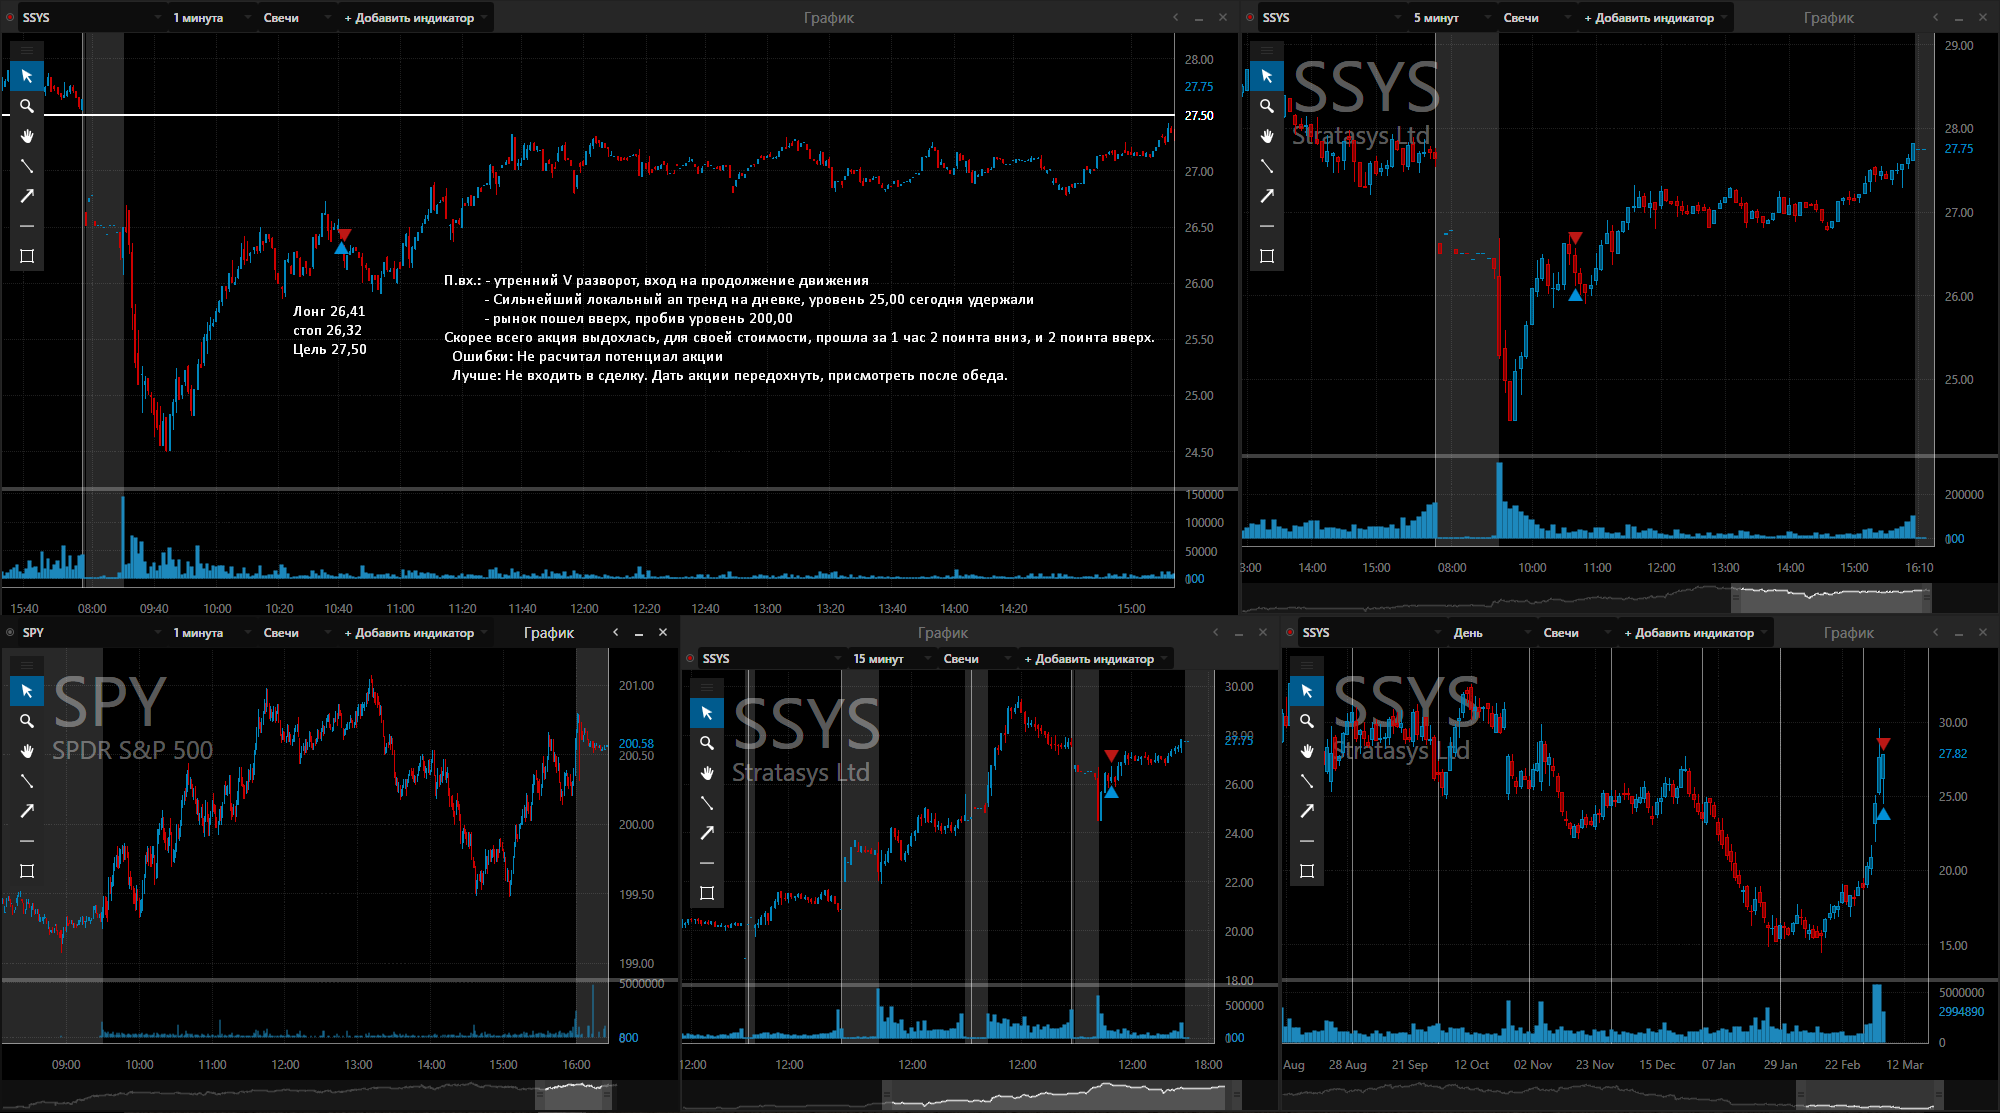Select zoom magnifier tool in SSYS 1-minute chart

coord(27,106)
